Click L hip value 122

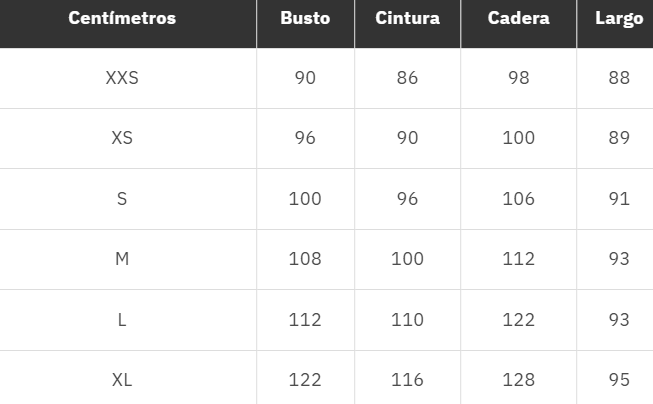coord(518,320)
